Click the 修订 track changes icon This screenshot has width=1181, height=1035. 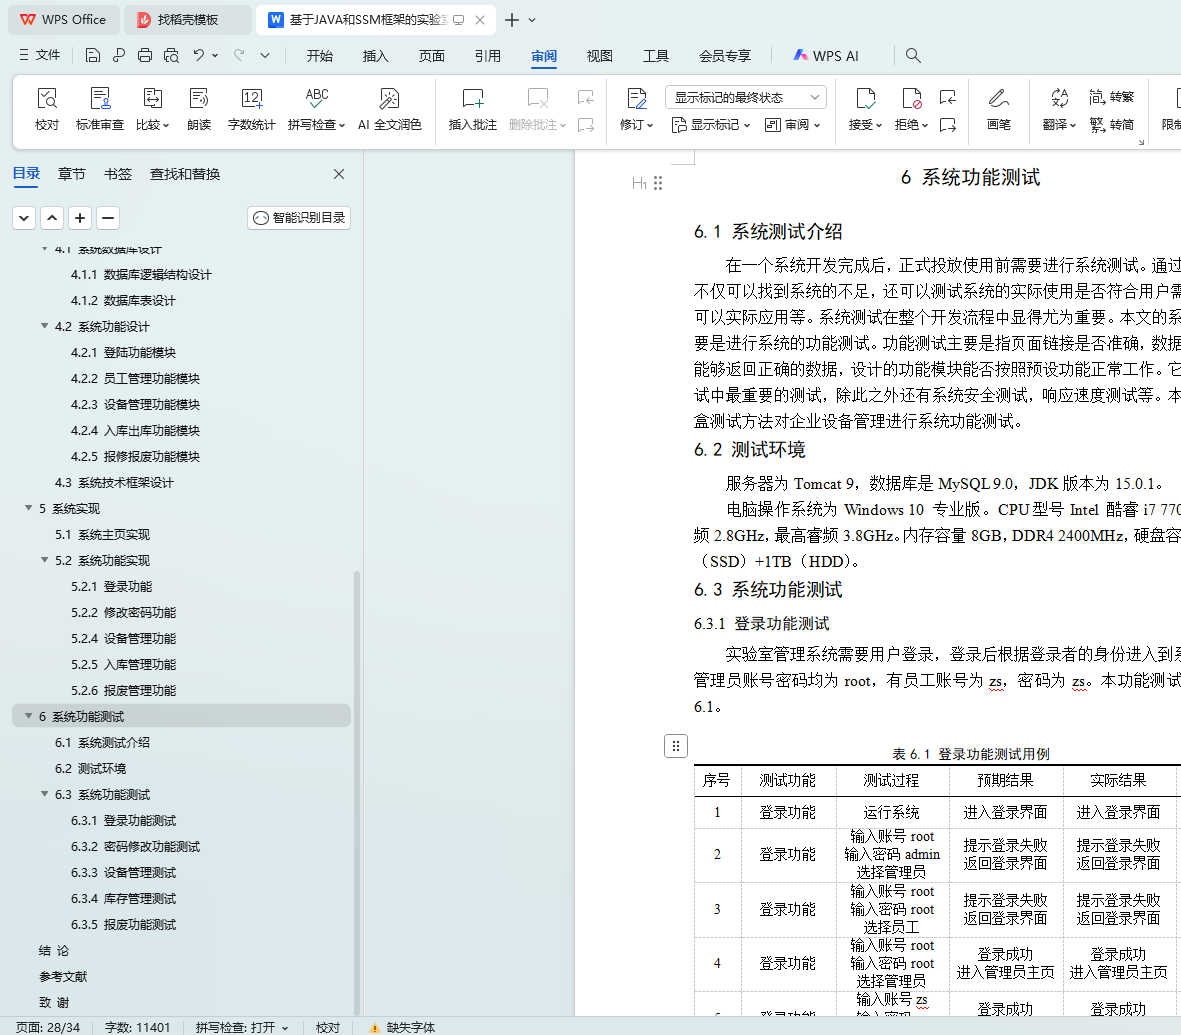point(636,99)
